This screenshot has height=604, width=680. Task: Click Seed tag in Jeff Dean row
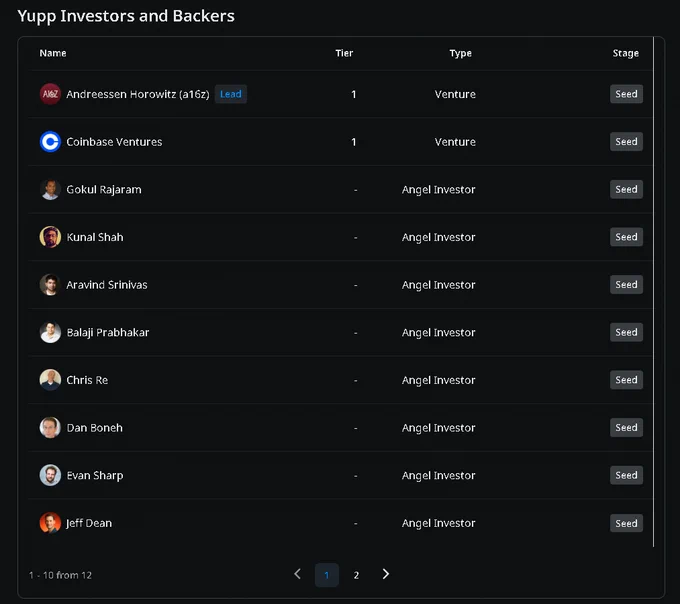626,523
